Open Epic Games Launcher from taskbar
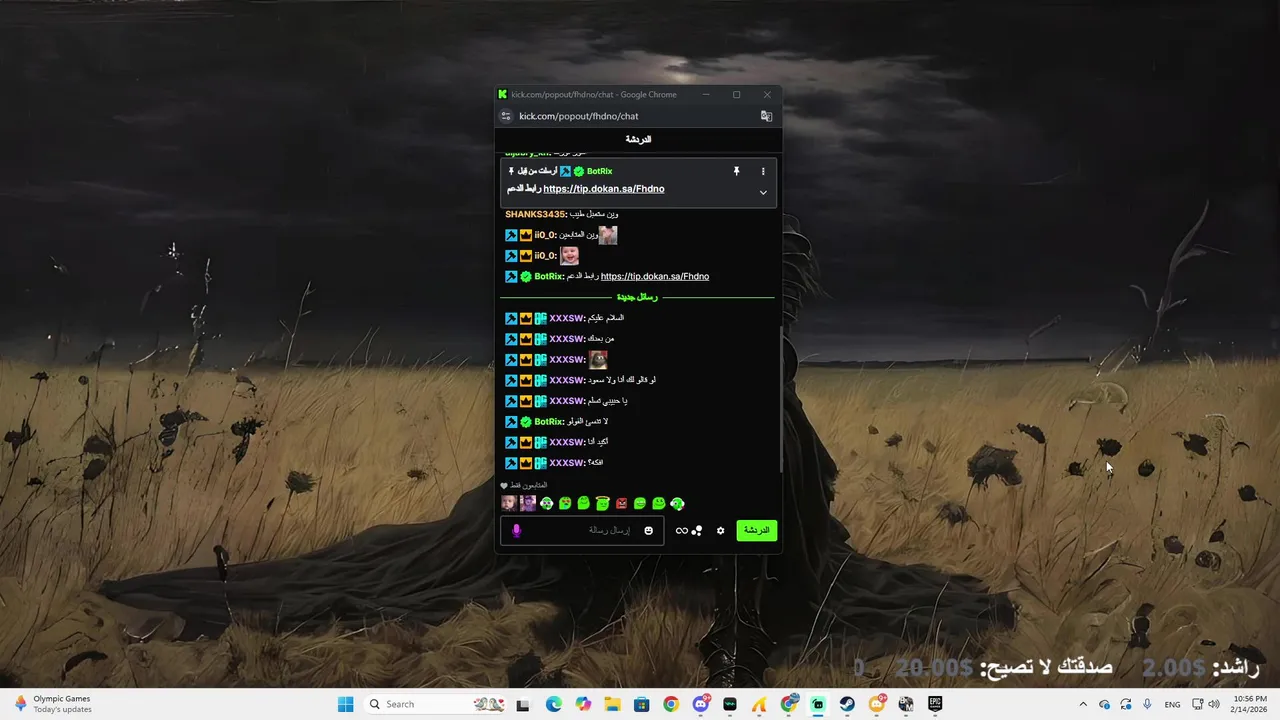This screenshot has width=1280, height=720. point(935,704)
